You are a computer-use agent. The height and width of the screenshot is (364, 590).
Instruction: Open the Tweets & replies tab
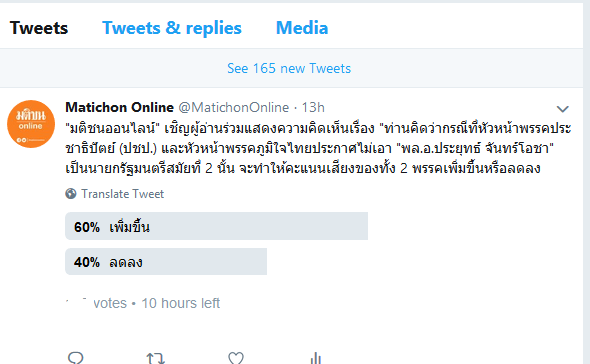point(172,28)
